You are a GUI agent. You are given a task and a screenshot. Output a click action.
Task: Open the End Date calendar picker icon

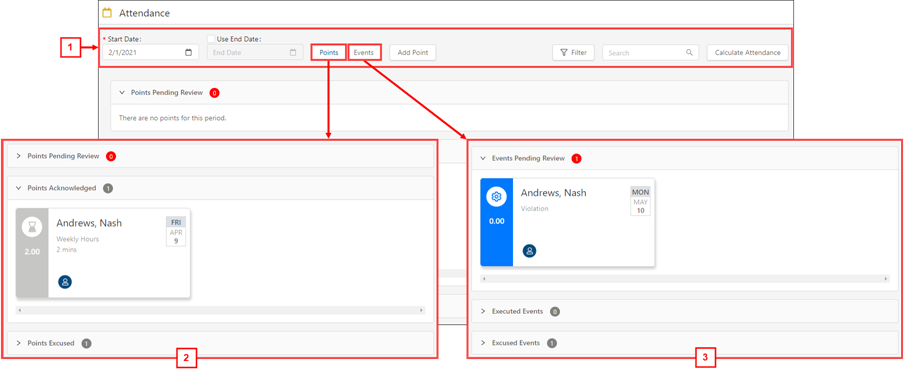click(x=293, y=52)
